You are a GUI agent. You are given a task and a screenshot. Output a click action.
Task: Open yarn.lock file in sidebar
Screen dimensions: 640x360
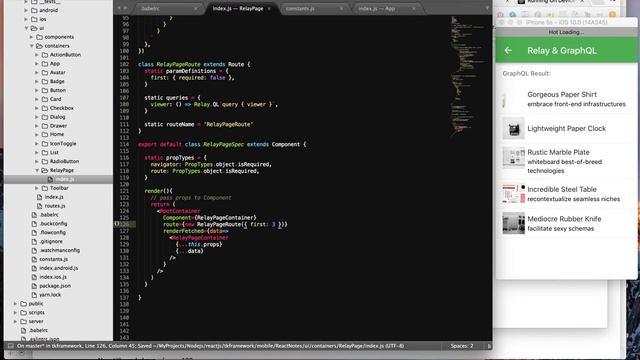tap(50, 295)
